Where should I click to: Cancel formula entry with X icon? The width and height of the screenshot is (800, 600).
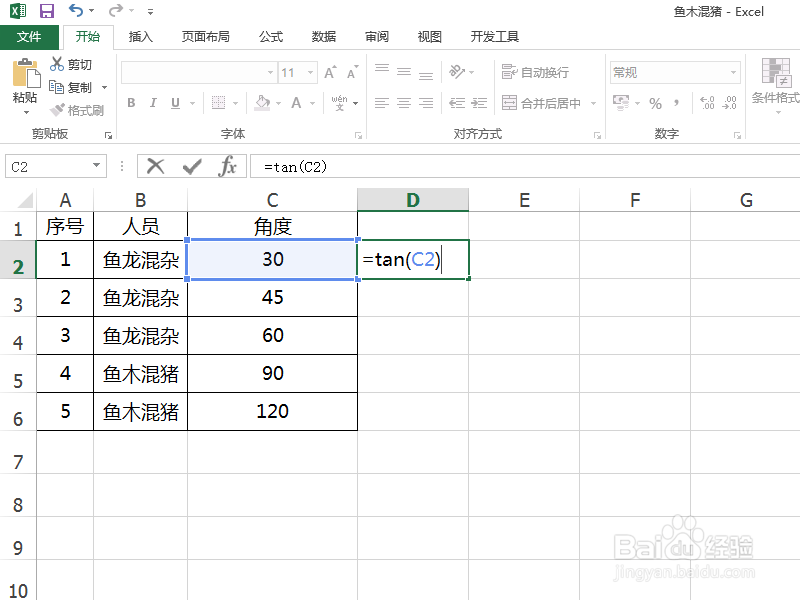coord(156,166)
